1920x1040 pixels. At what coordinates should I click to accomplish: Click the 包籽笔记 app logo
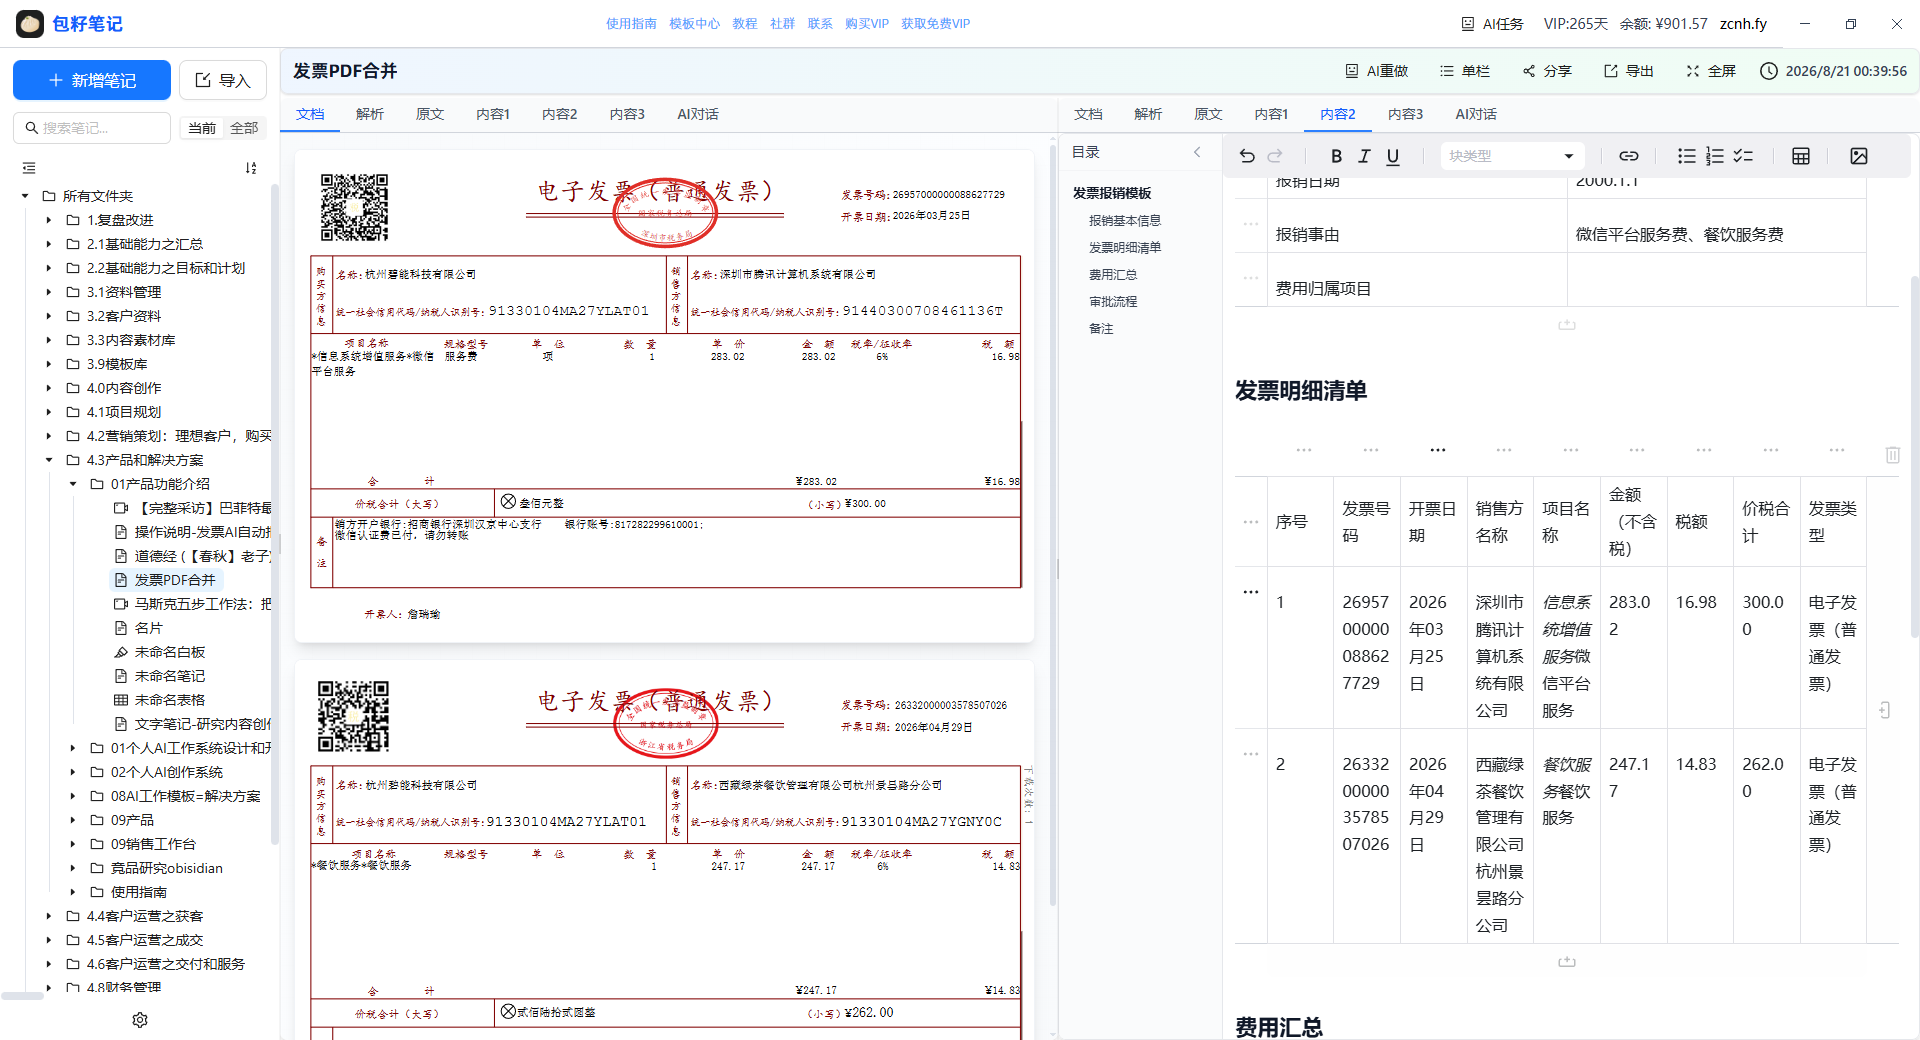(30, 24)
